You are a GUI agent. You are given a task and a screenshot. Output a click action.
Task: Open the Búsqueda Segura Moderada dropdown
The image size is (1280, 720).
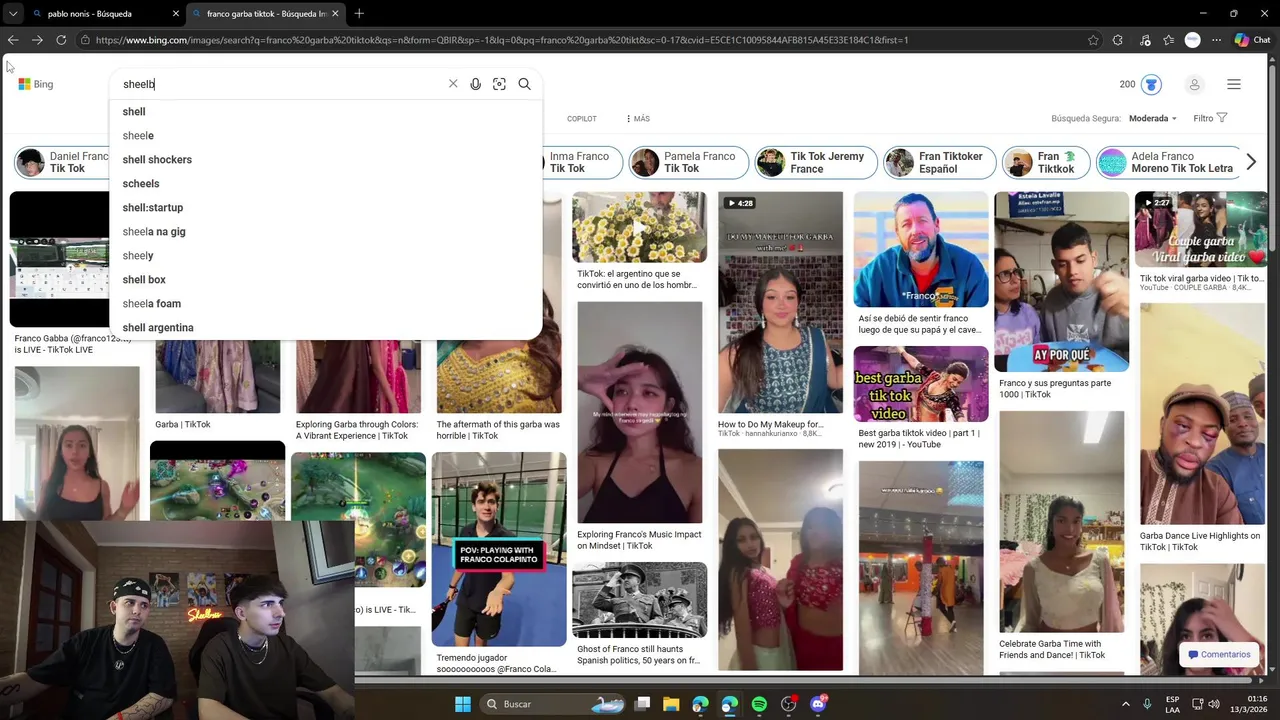tap(1154, 118)
